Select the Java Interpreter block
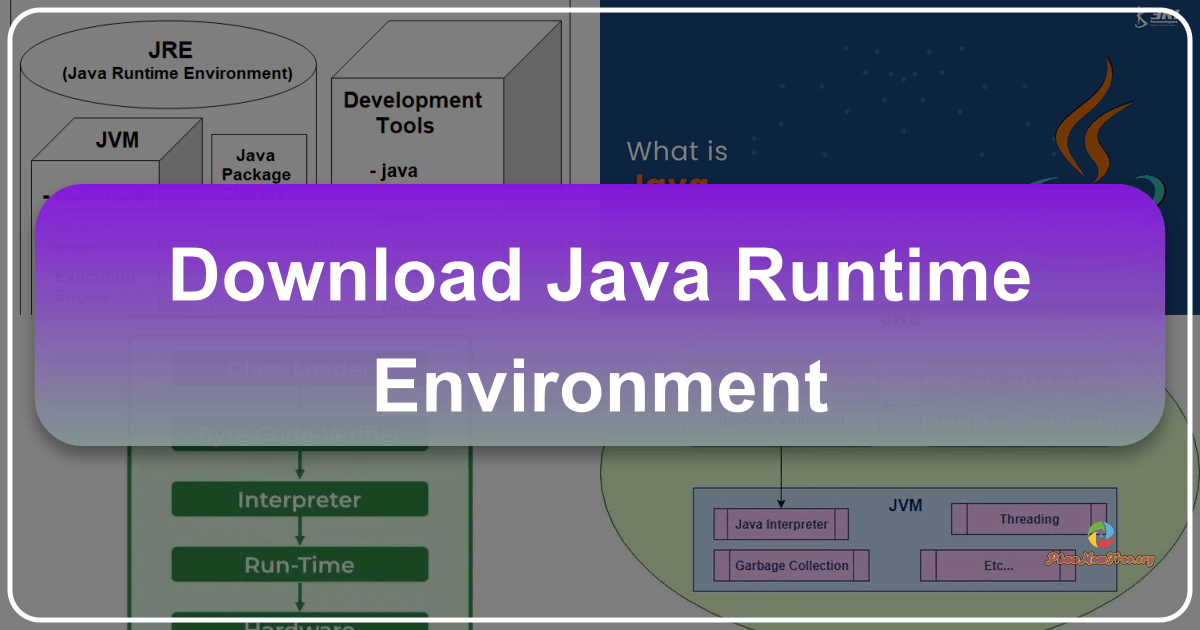1200x630 pixels. pos(780,523)
